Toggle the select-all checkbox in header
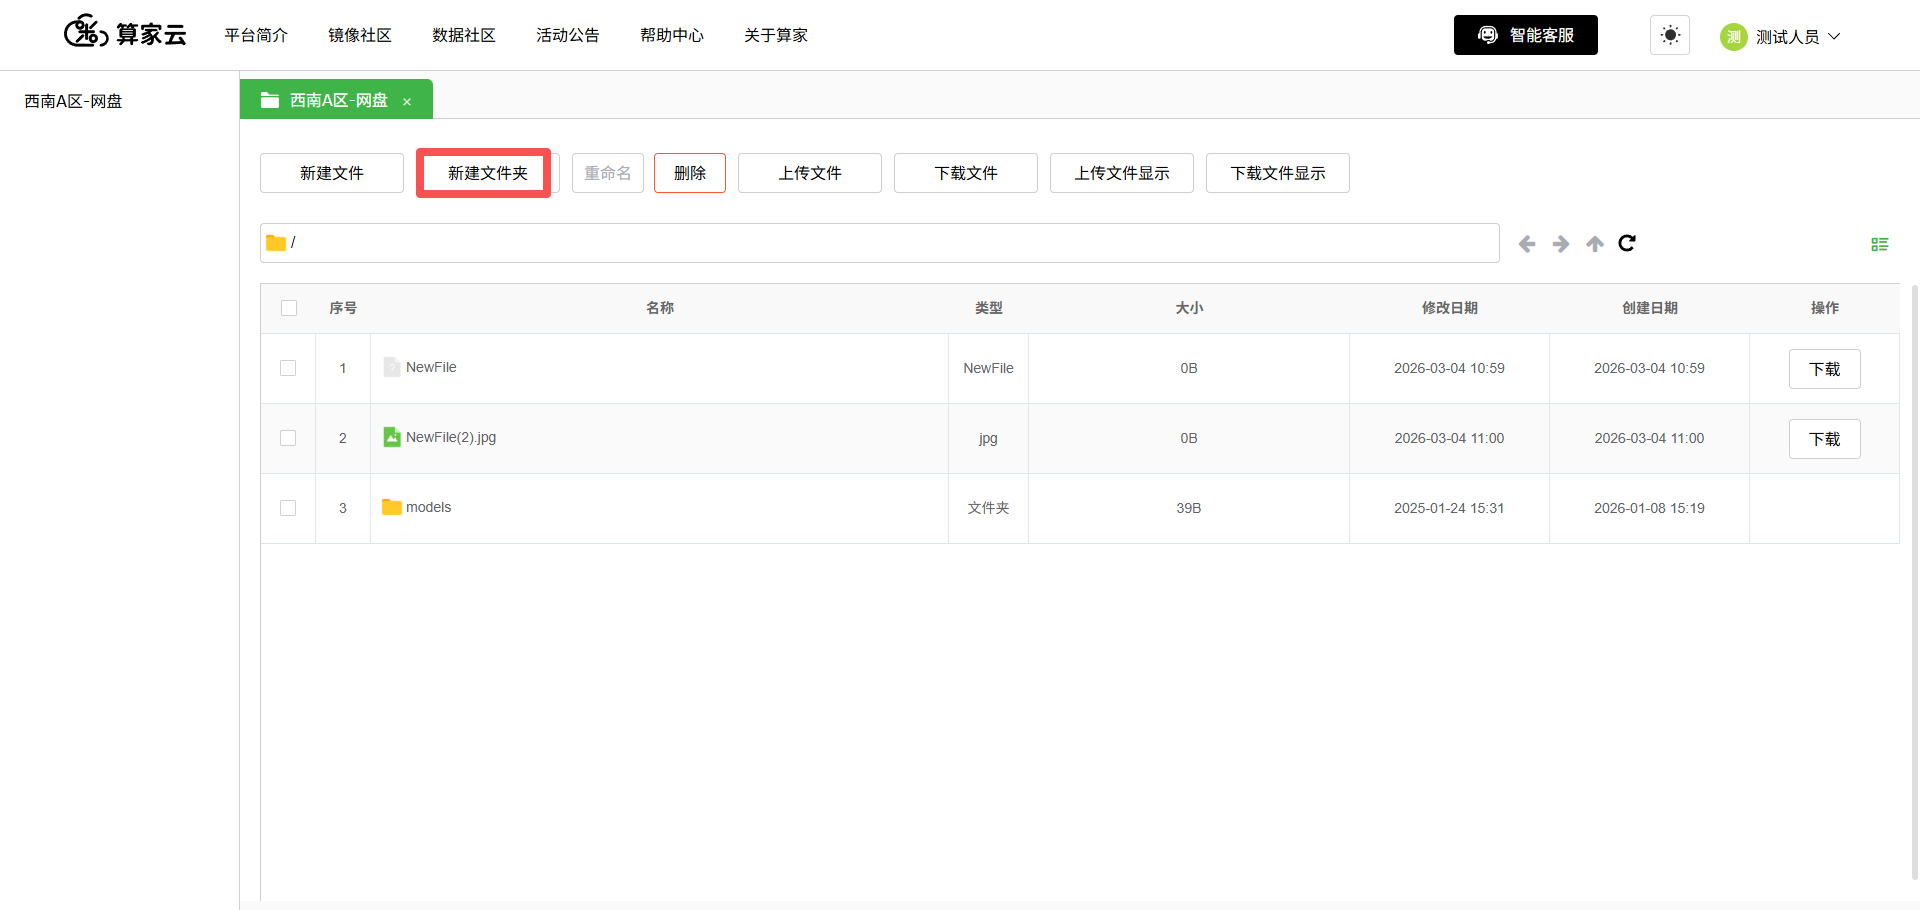This screenshot has width=1920, height=910. click(289, 308)
